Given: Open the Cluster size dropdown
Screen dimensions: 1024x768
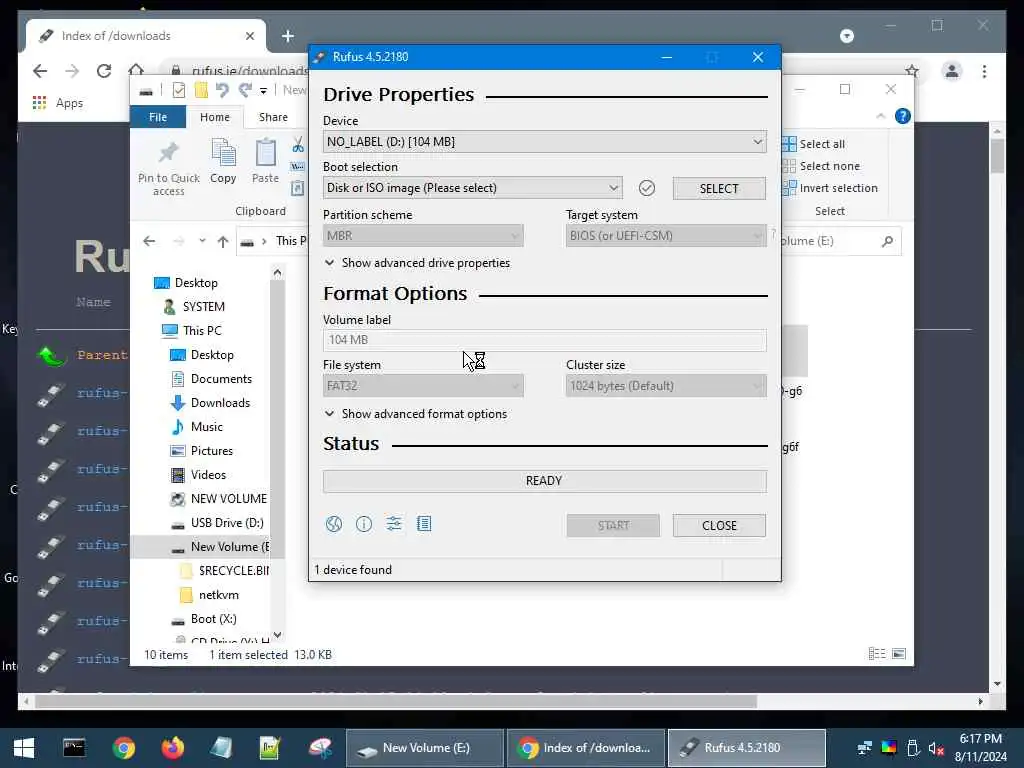Looking at the screenshot, I should (x=666, y=386).
